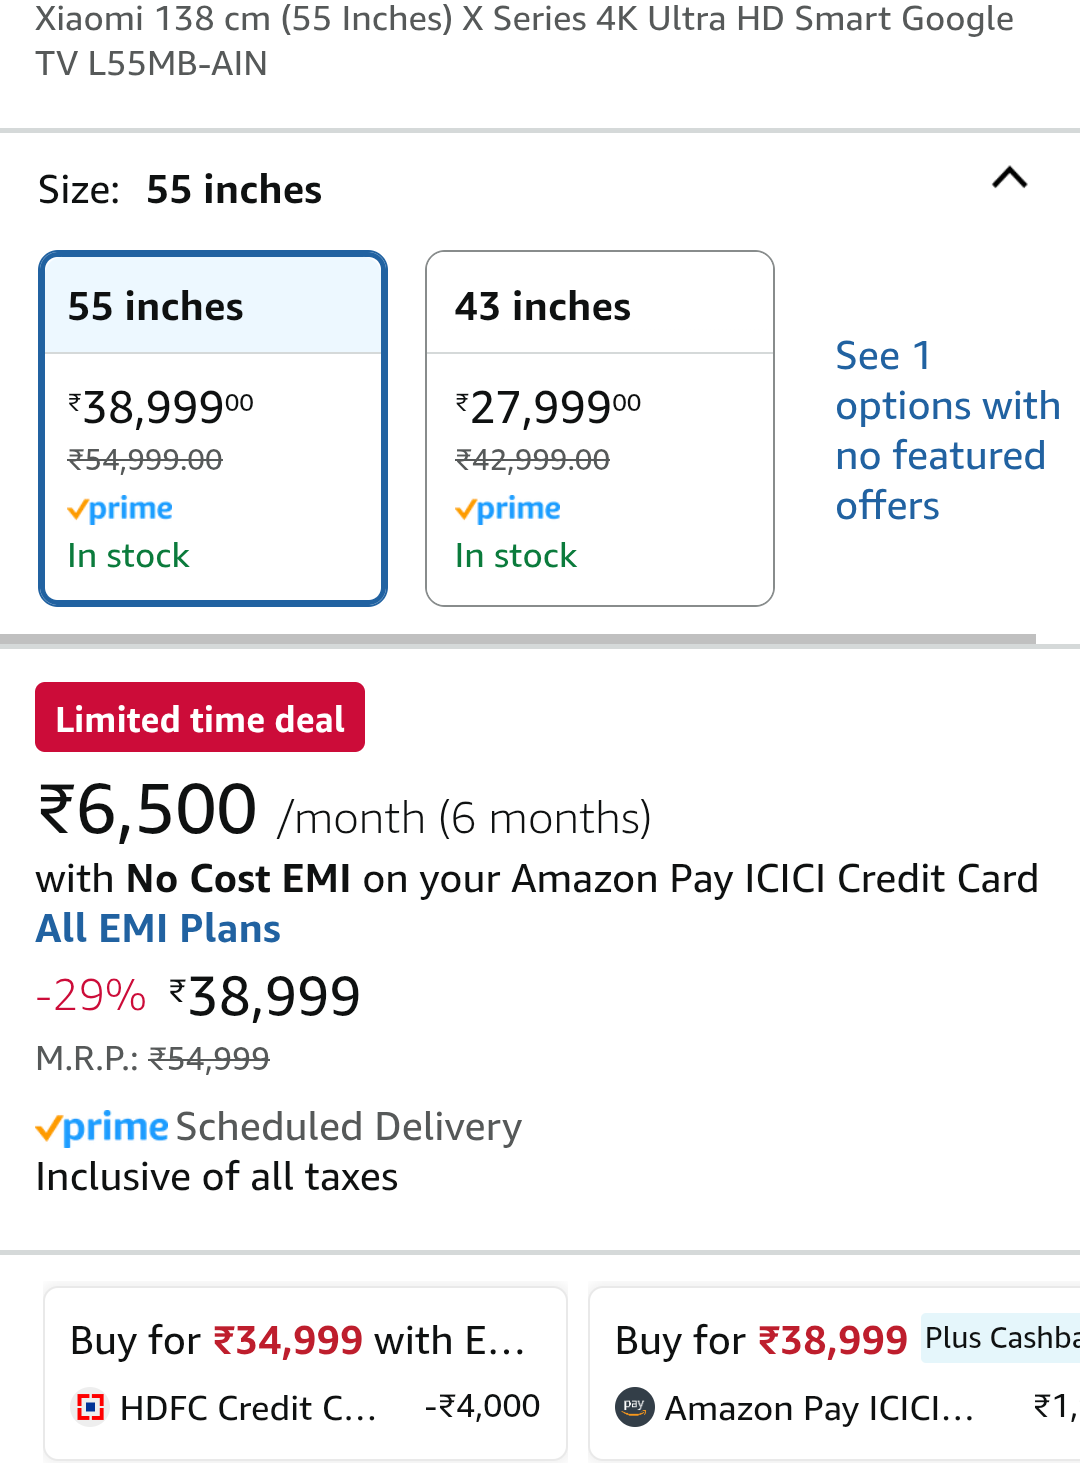This screenshot has width=1080, height=1463.
Task: Click the Xiaomi TV product title
Action: pyautogui.click(x=524, y=40)
